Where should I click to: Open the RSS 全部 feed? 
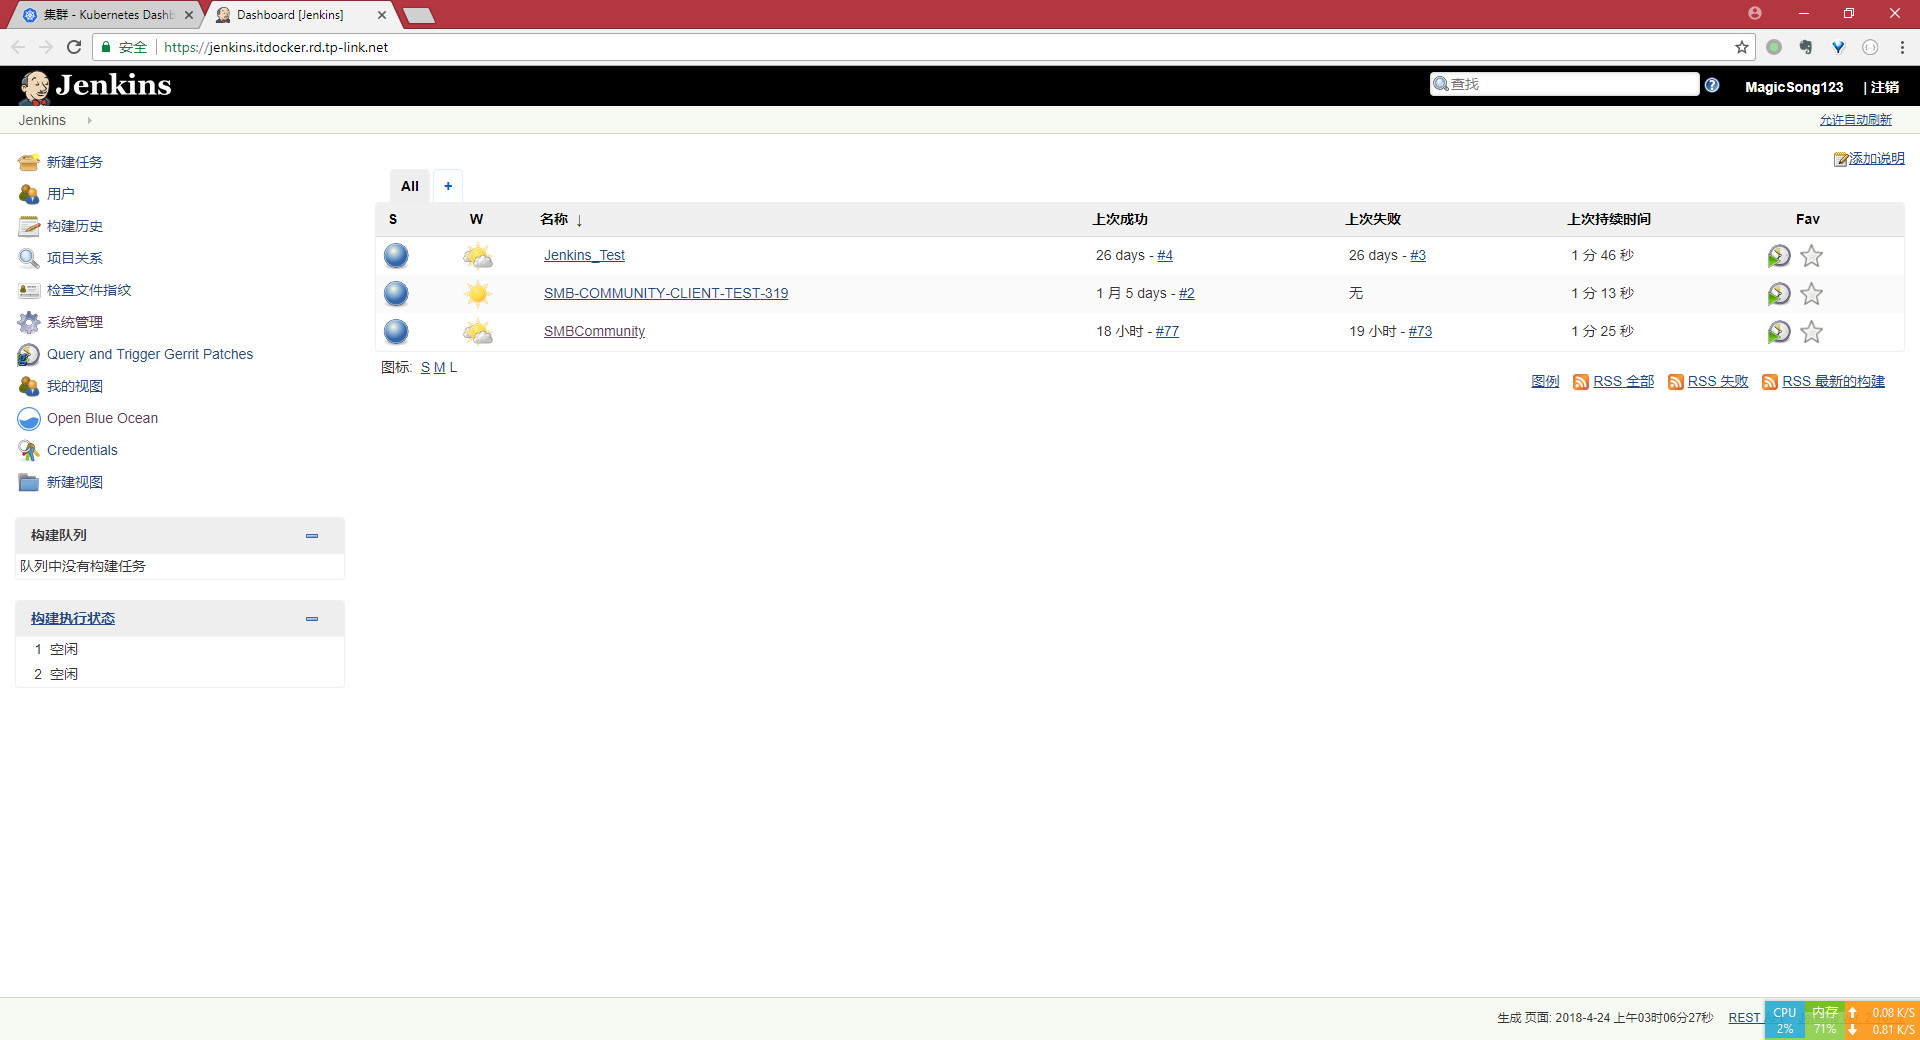point(1623,381)
